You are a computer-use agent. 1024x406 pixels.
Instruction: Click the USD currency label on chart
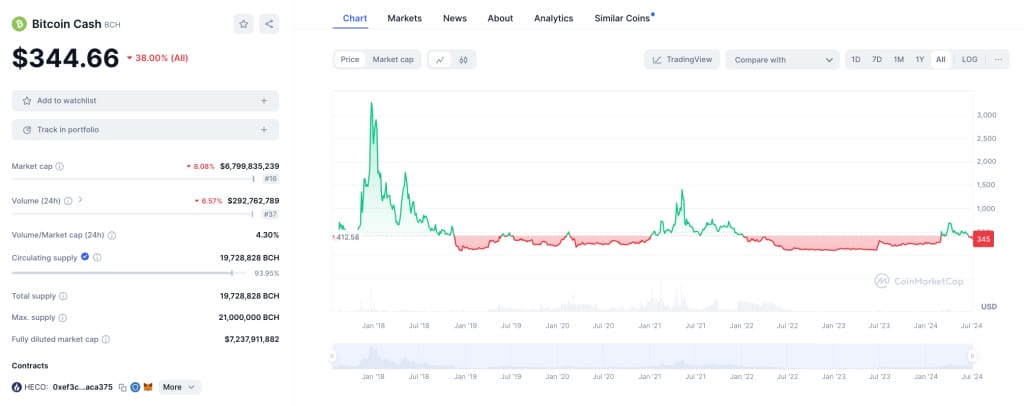click(x=988, y=306)
